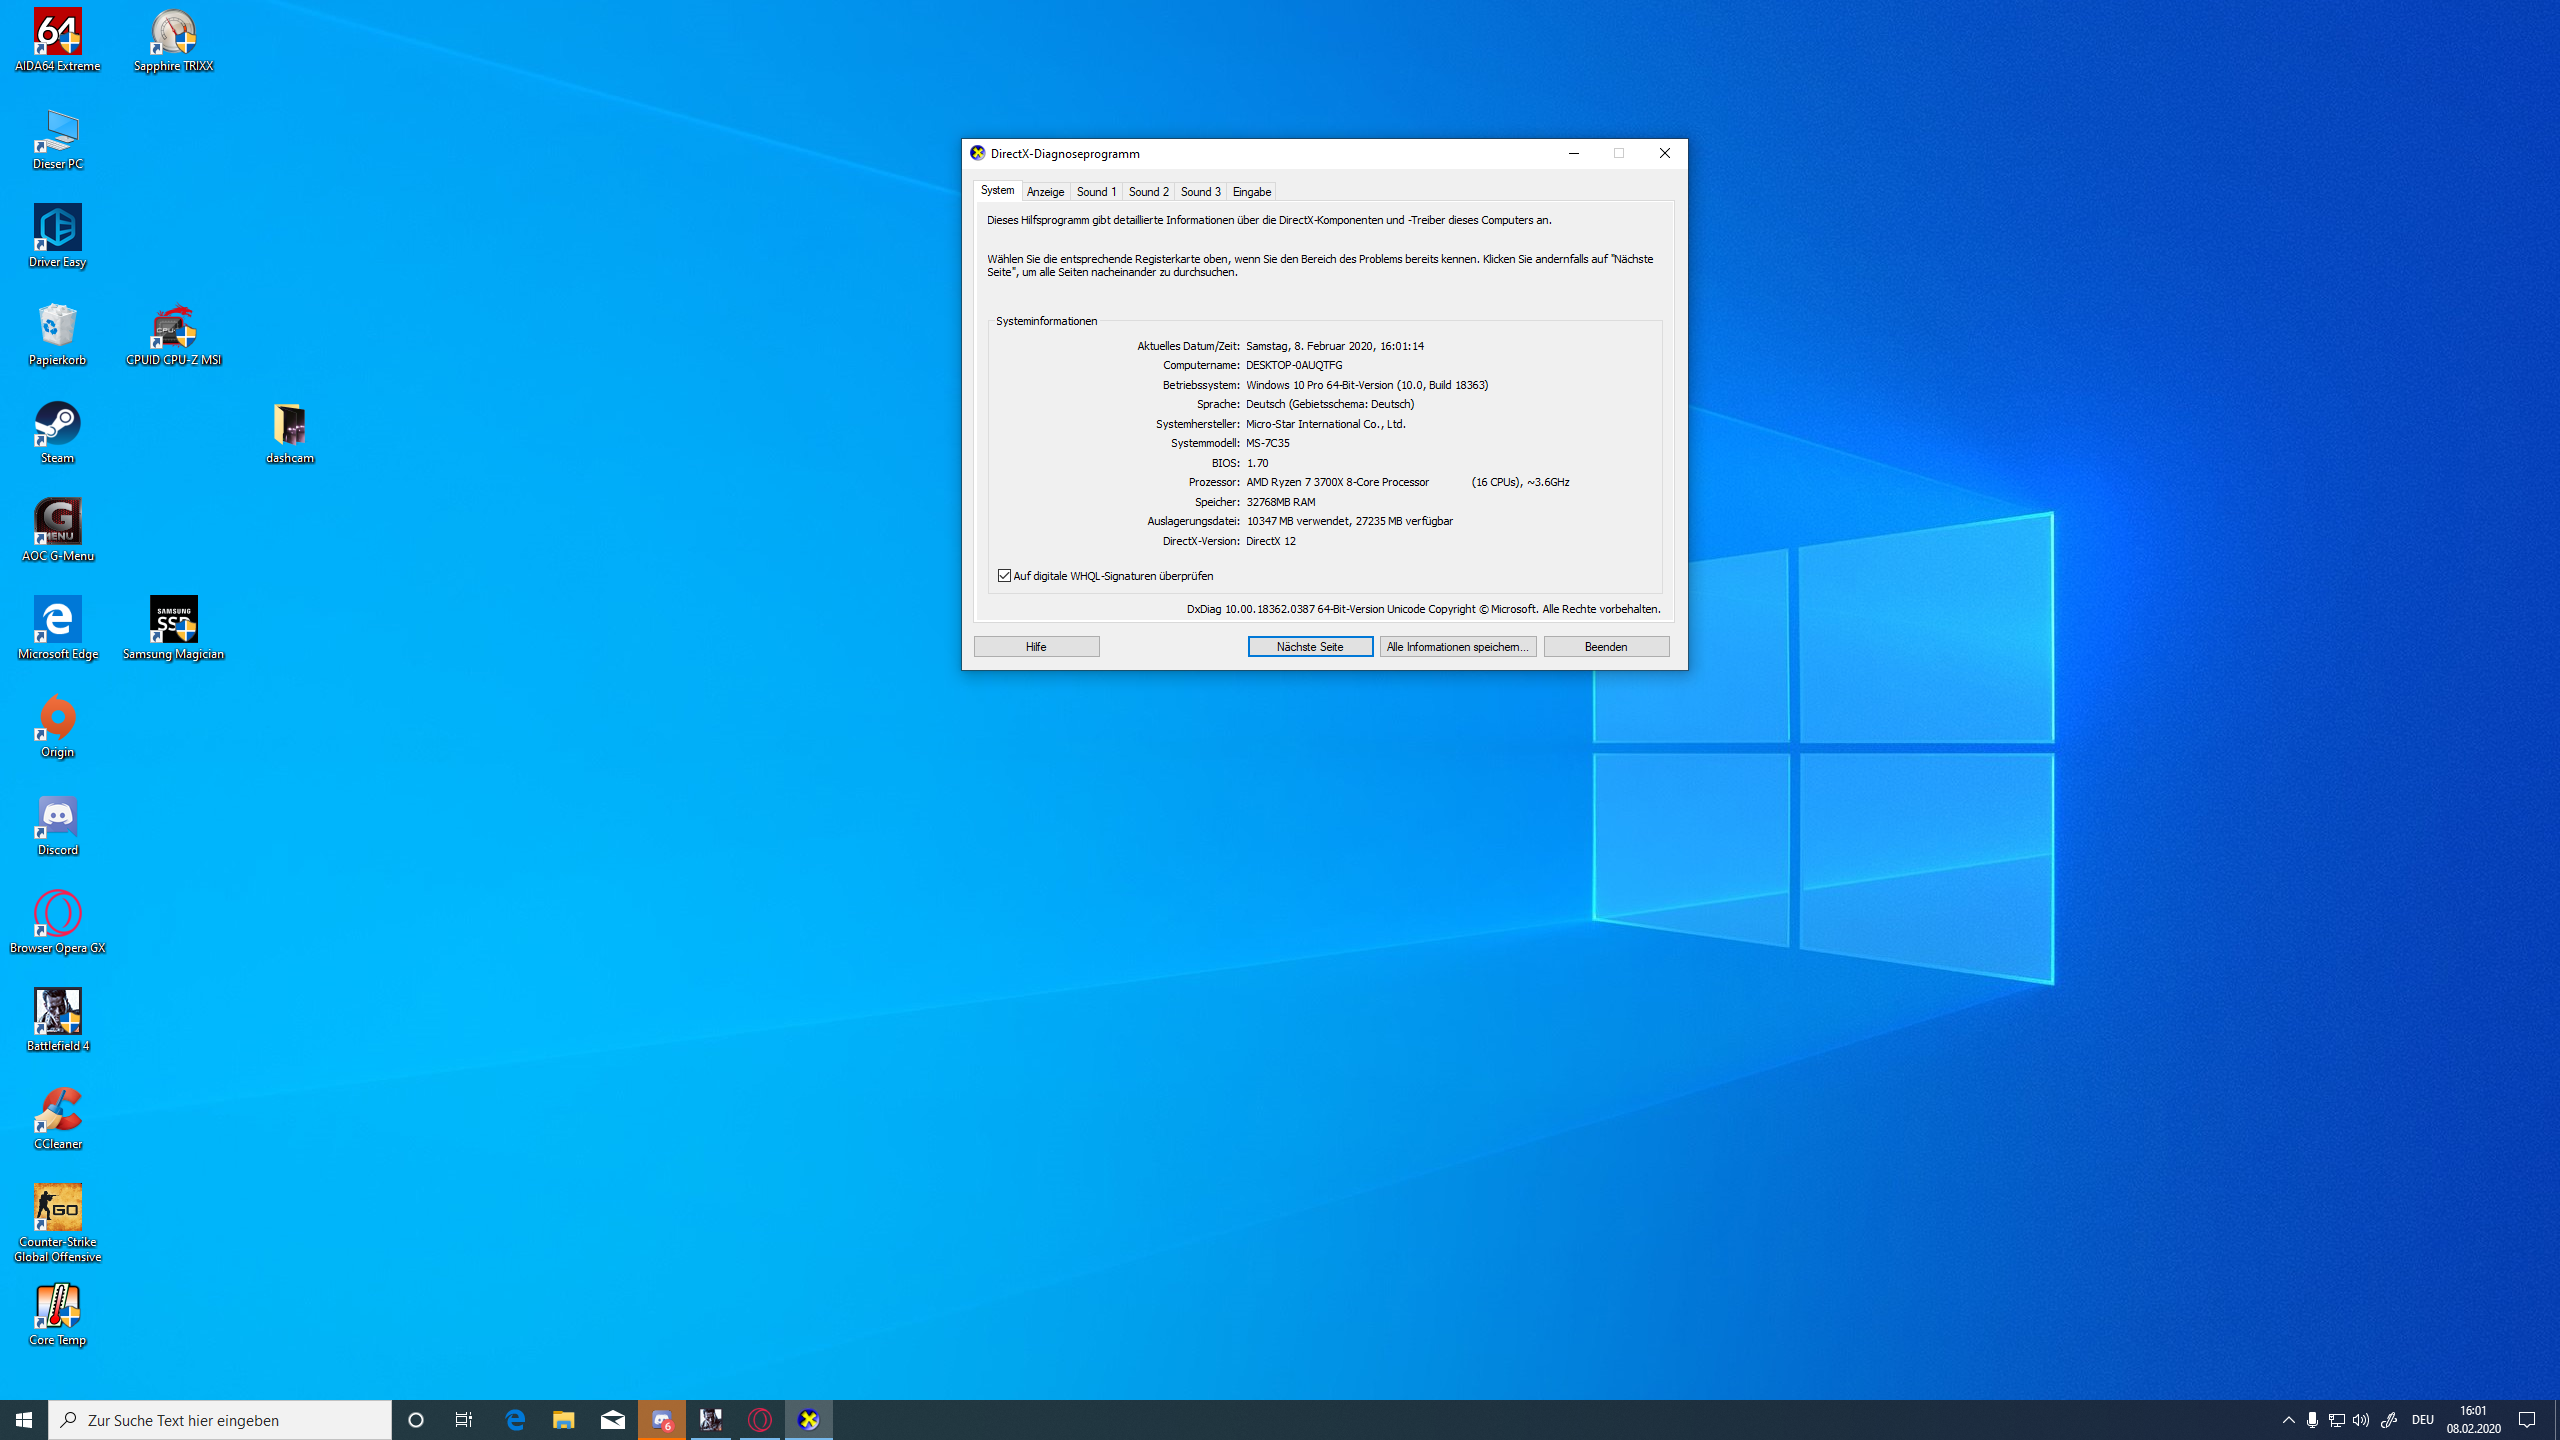The image size is (2560, 1440).
Task: Click the Nächste Seite button
Action: (1310, 647)
